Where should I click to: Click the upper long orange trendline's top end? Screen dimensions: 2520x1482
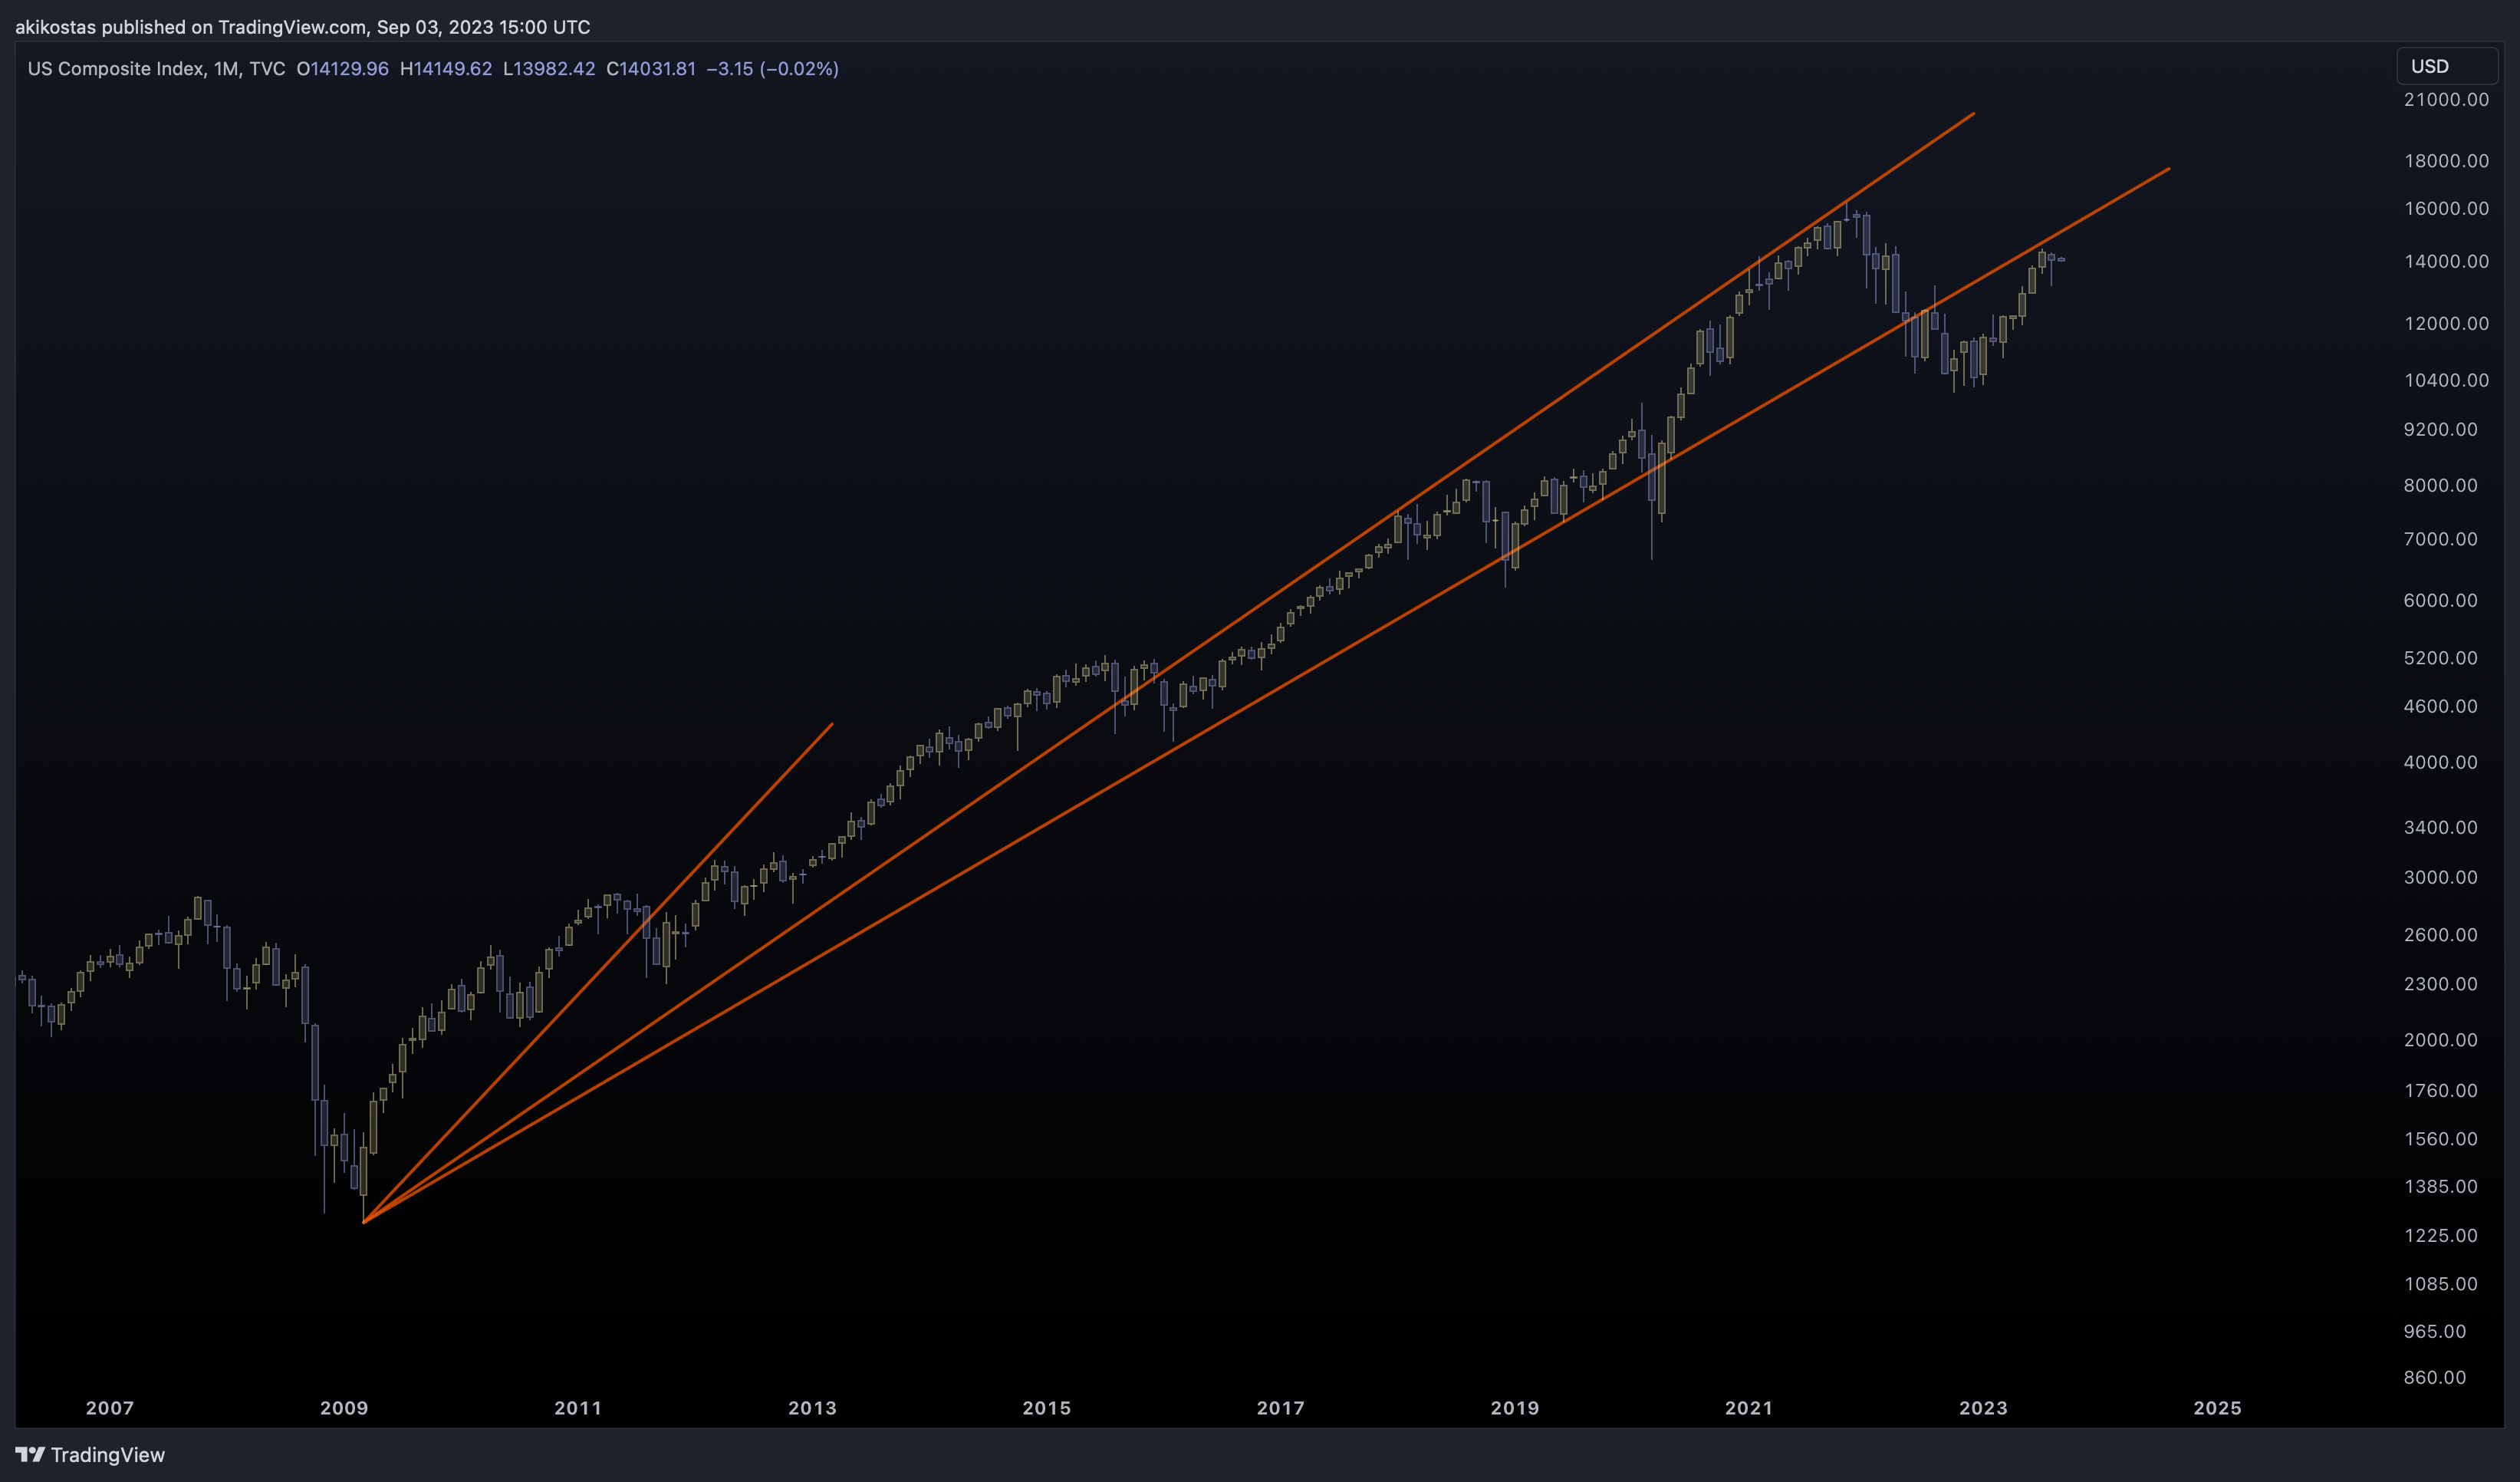click(x=1974, y=114)
